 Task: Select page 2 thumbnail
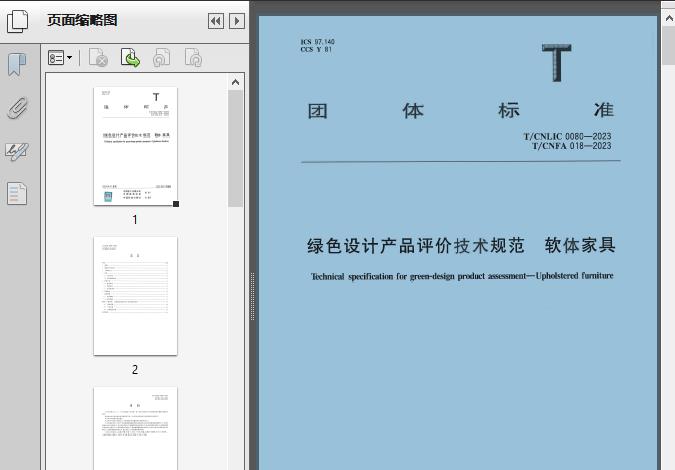point(135,296)
